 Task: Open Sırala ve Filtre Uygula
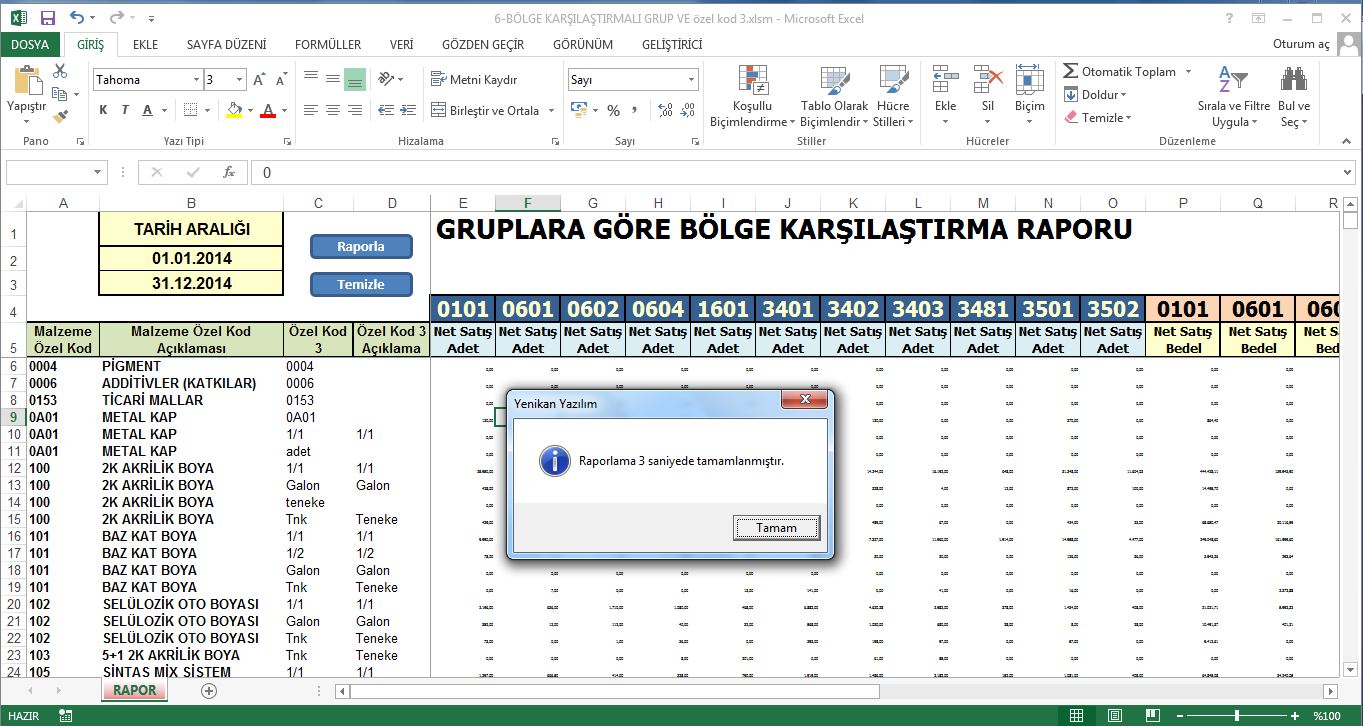(1233, 97)
